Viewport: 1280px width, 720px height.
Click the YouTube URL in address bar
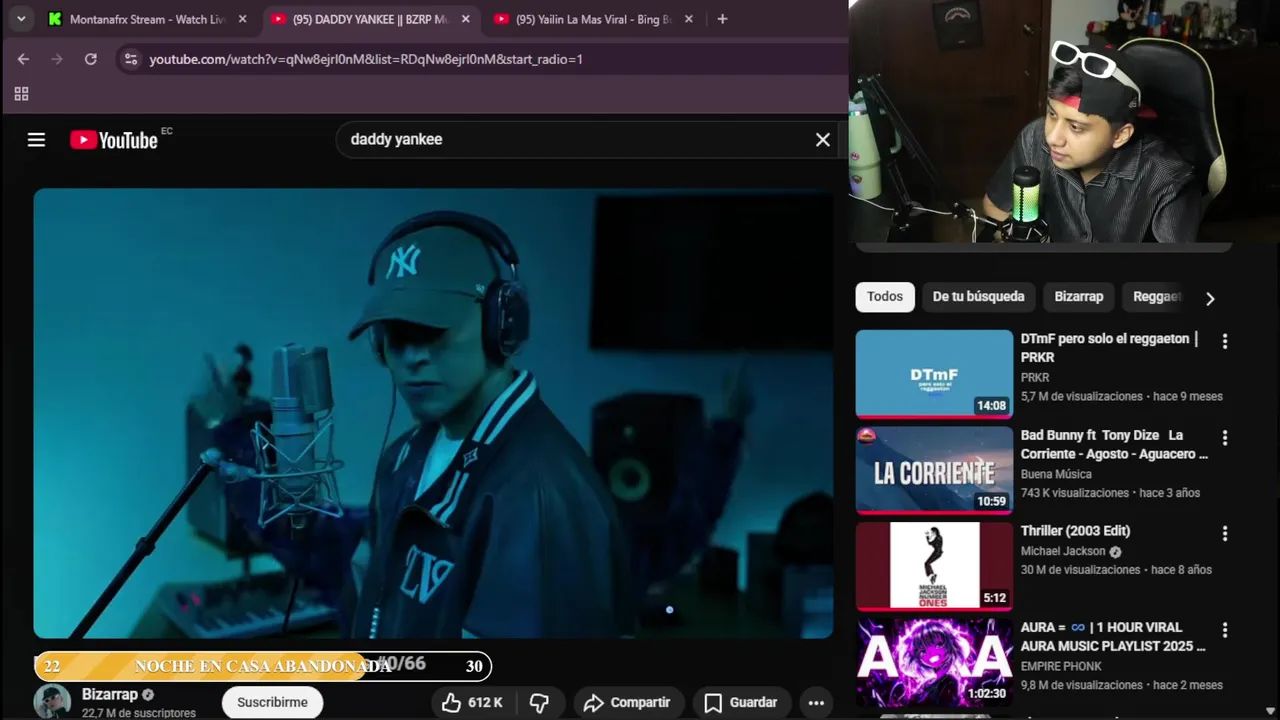366,59
